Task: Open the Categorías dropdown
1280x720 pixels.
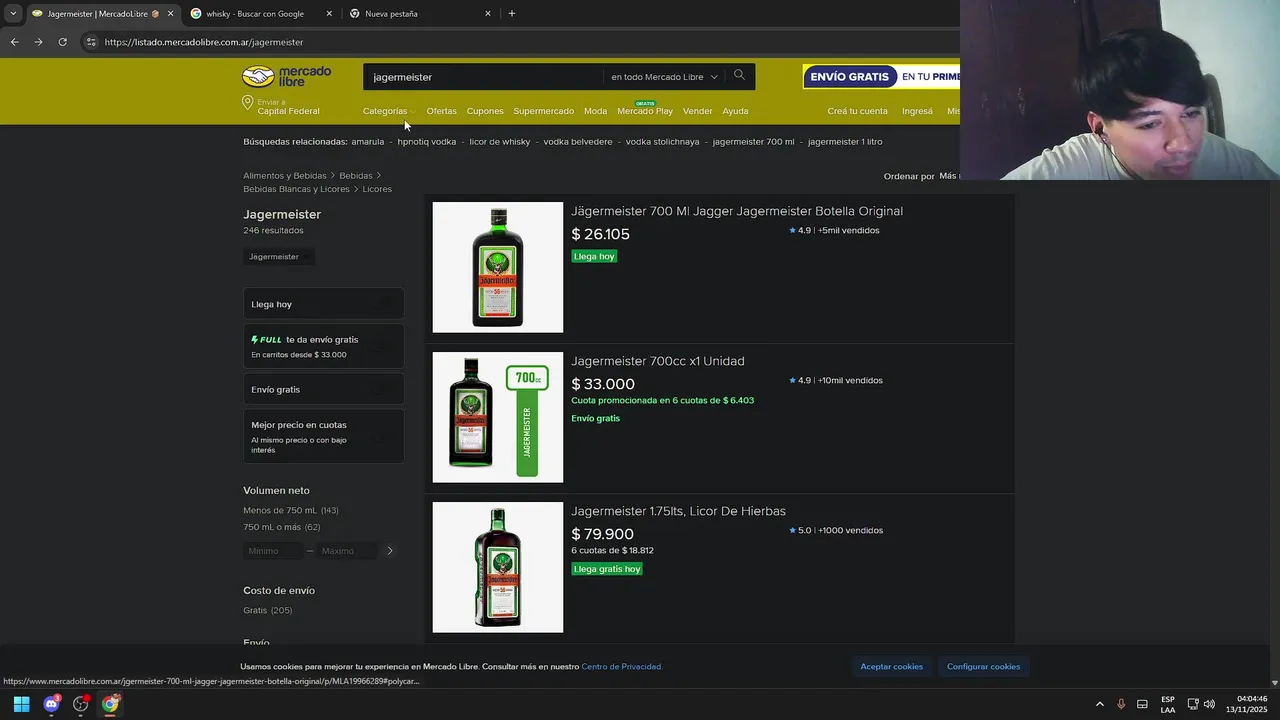Action: pos(388,111)
